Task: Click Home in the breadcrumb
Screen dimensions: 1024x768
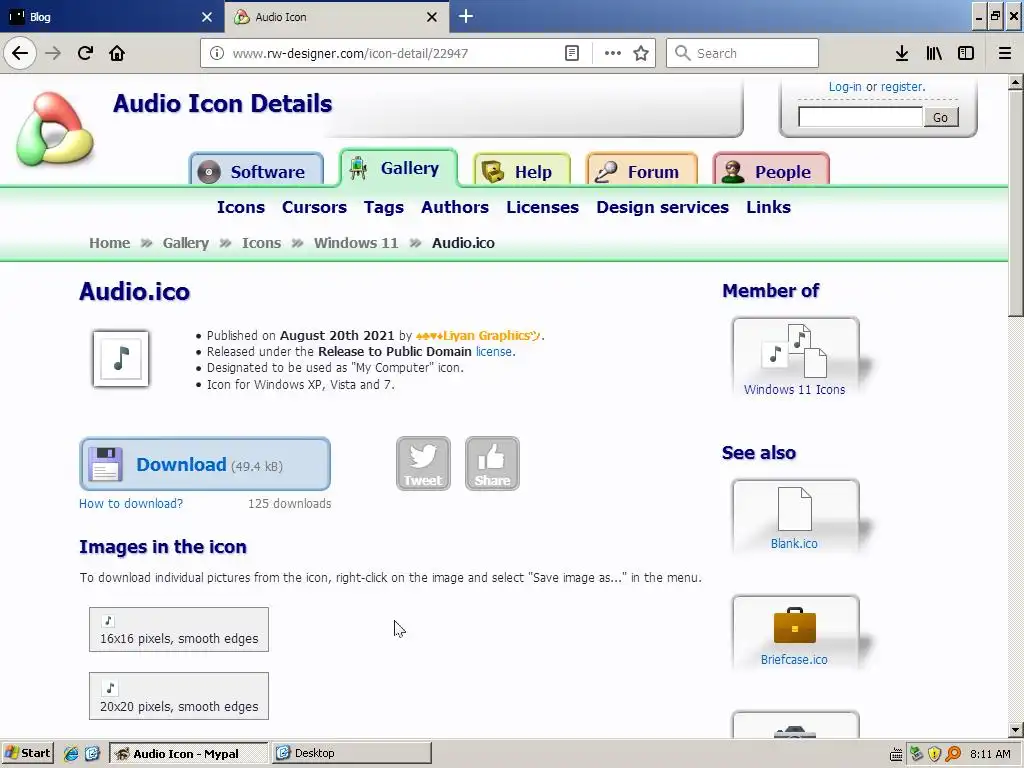Action: (110, 243)
